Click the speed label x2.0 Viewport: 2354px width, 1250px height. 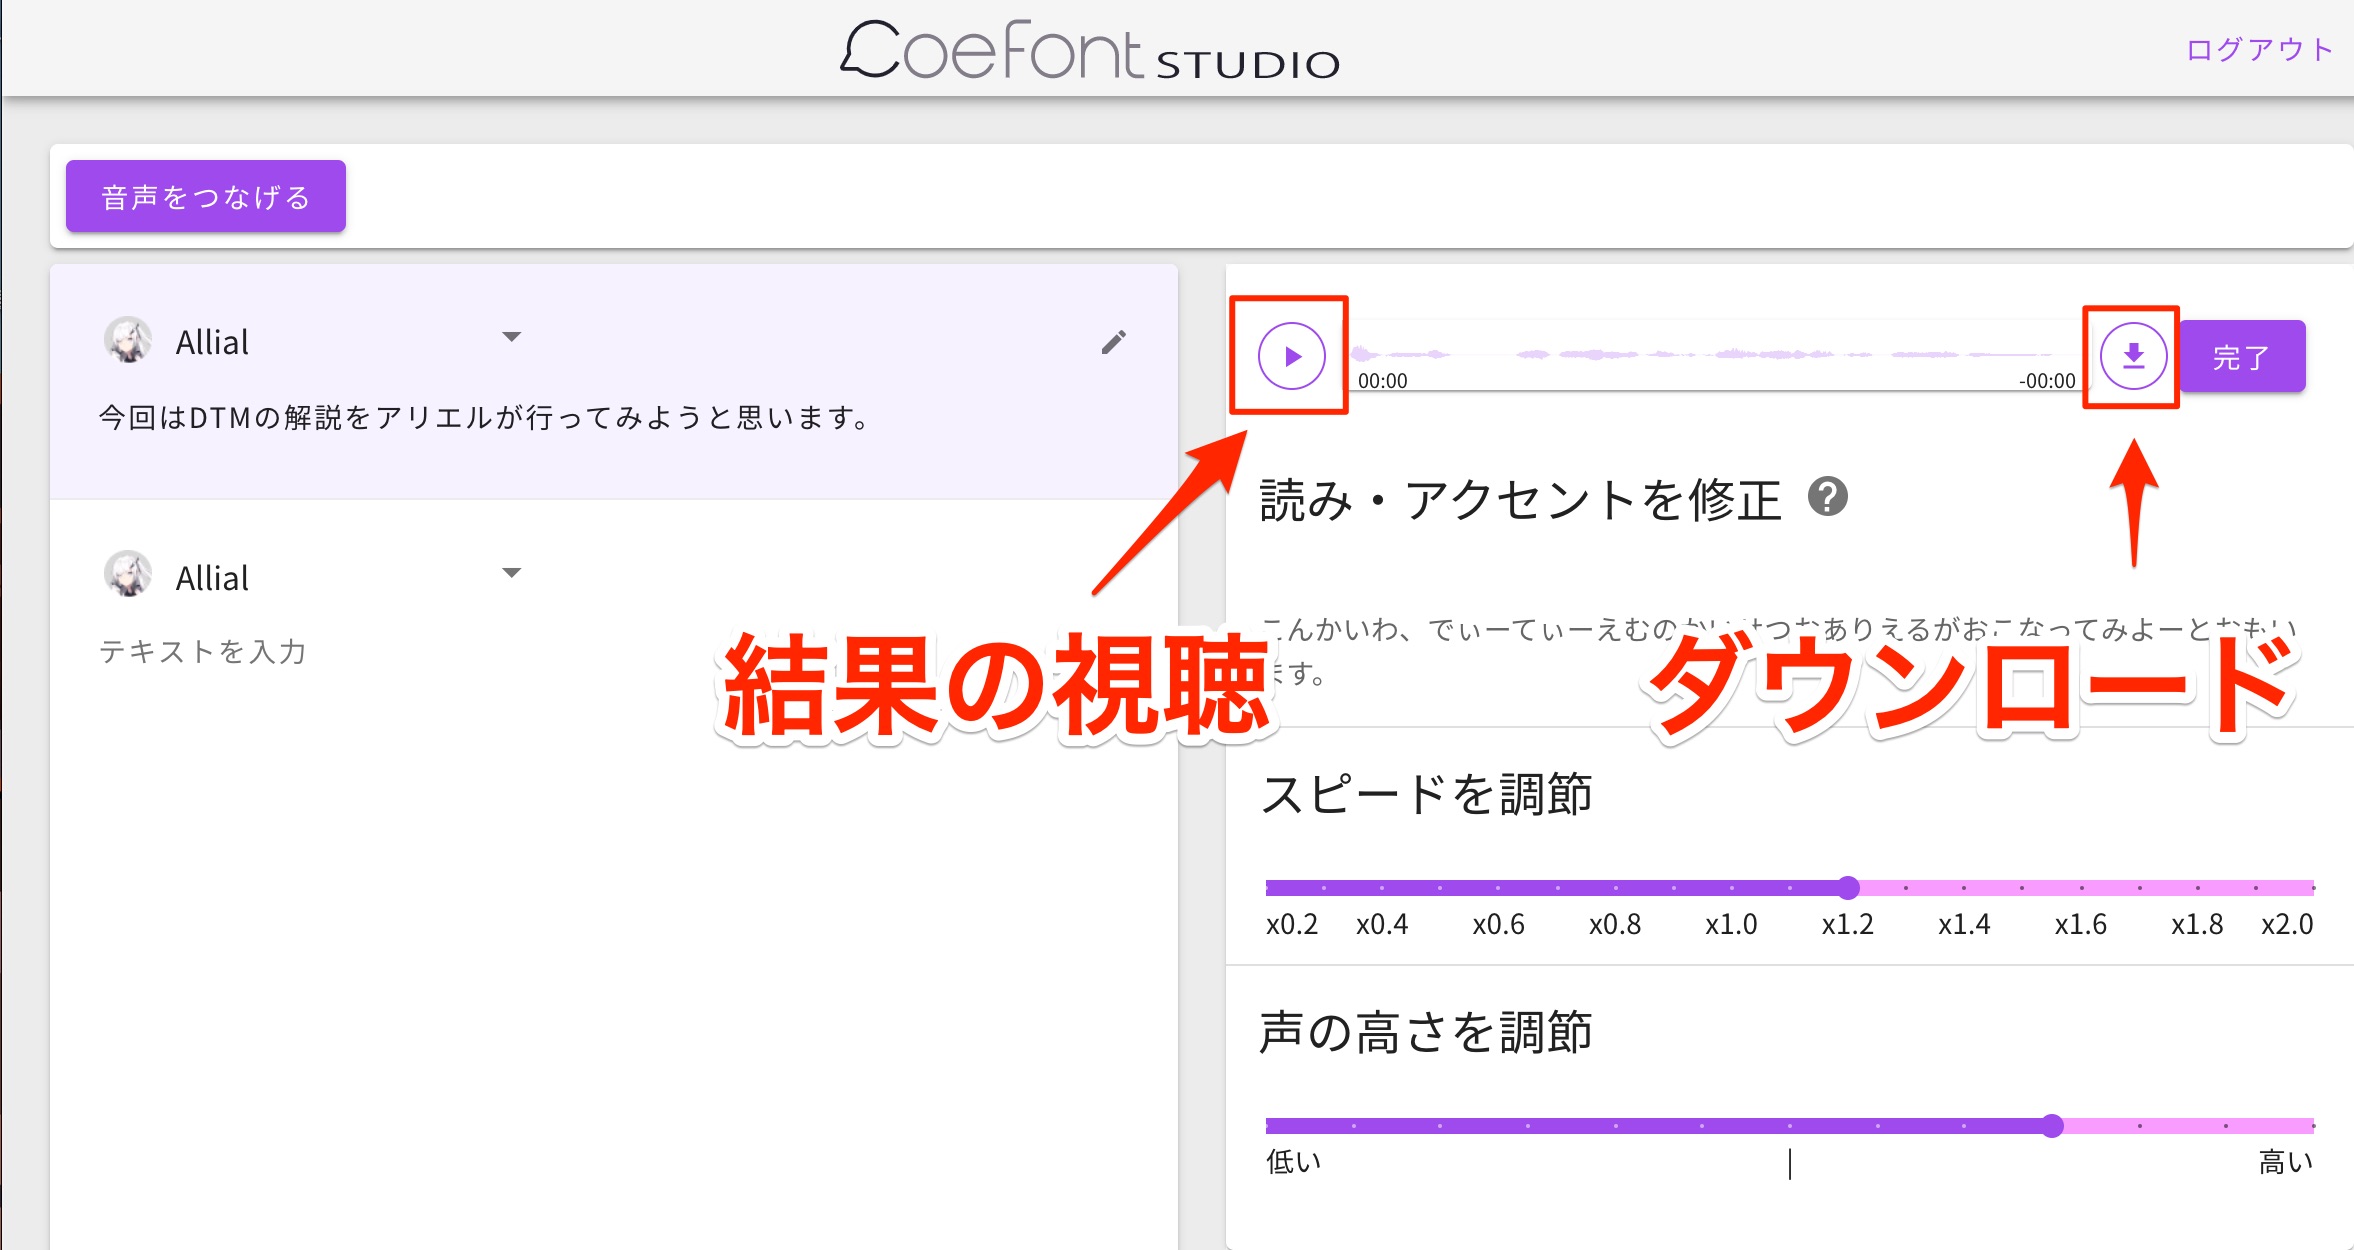coord(2287,924)
